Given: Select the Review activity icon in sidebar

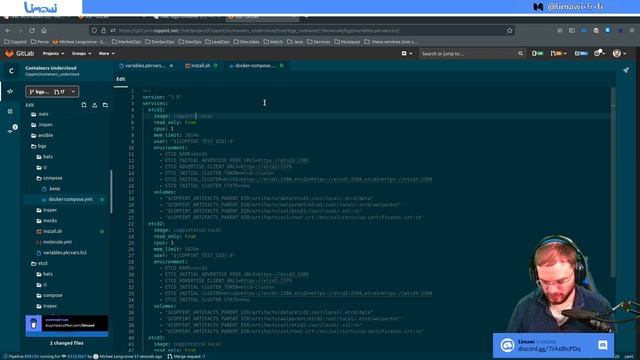Looking at the screenshot, I should pos(10,111).
